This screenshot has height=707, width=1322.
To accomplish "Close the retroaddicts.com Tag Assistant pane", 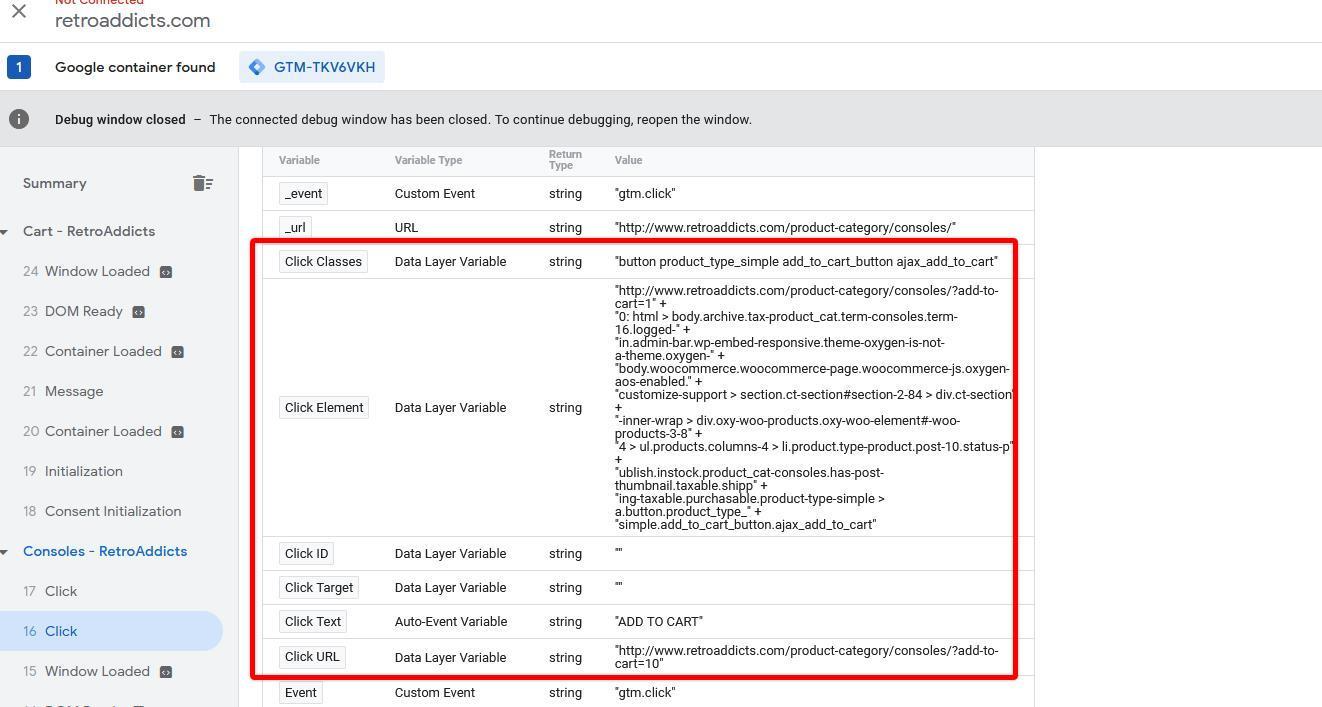I will pos(18,11).
